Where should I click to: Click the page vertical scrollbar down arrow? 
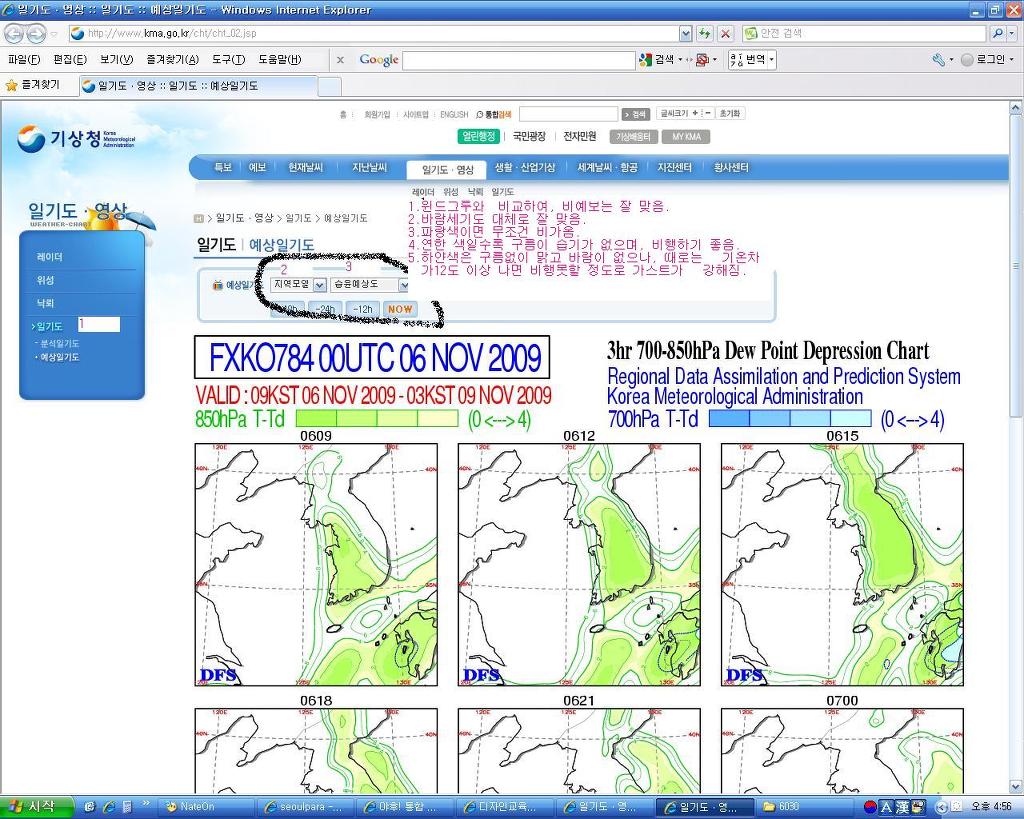(1016, 787)
